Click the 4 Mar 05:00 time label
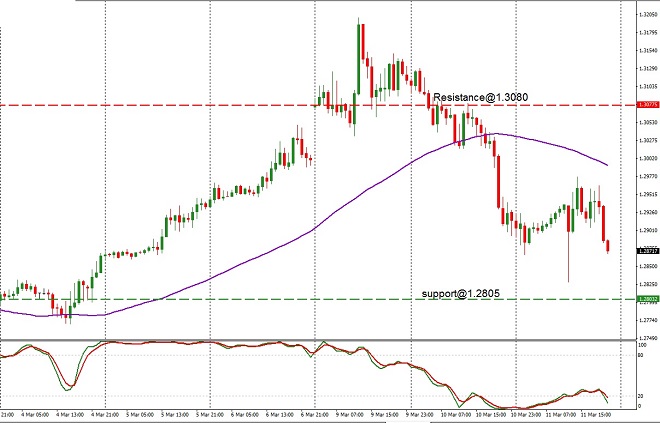The height and width of the screenshot is (423, 660). (x=35, y=414)
